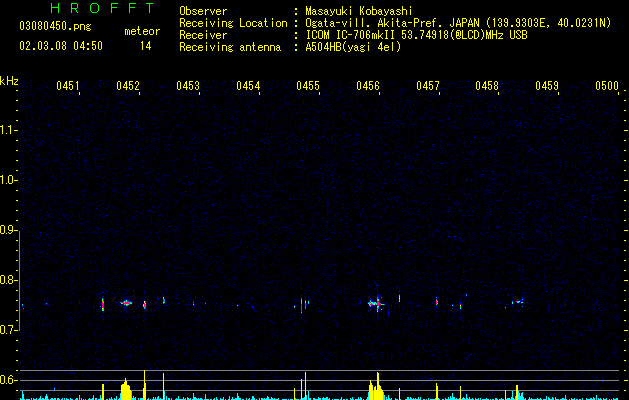Click the 0500 time marker
The width and height of the screenshot is (629, 400).
[x=607, y=86]
